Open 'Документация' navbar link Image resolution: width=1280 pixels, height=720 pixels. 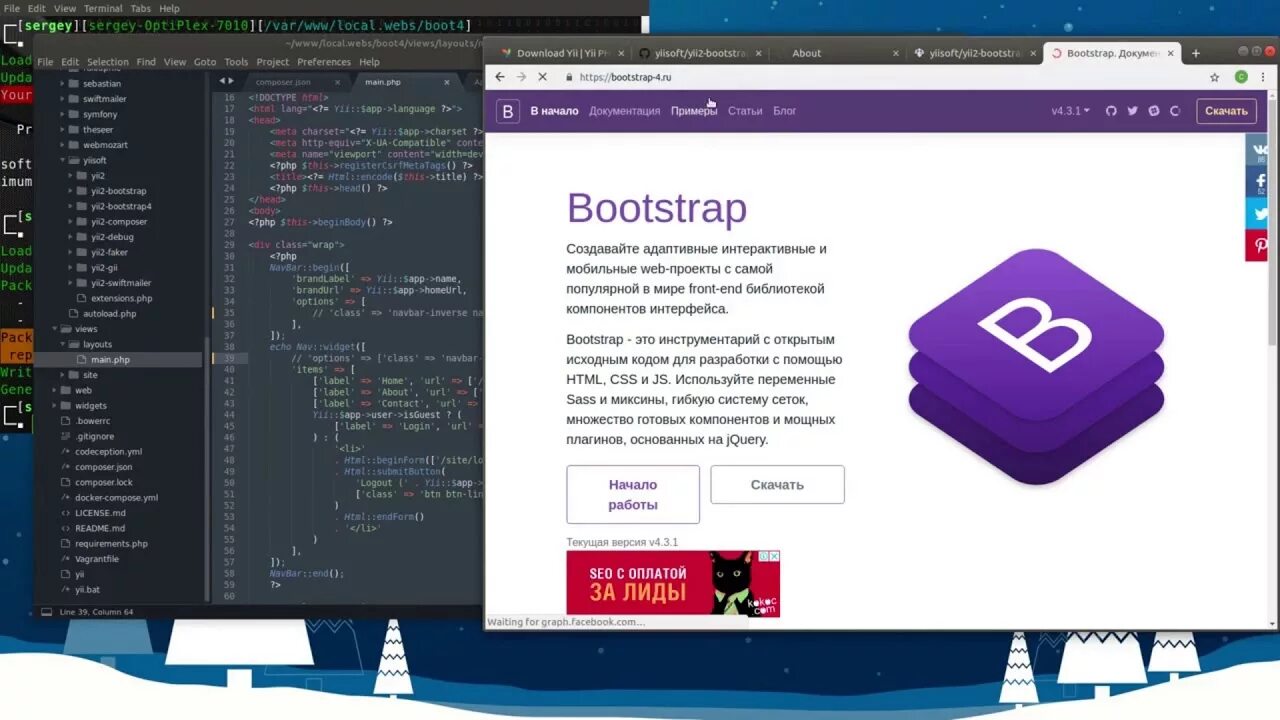625,111
